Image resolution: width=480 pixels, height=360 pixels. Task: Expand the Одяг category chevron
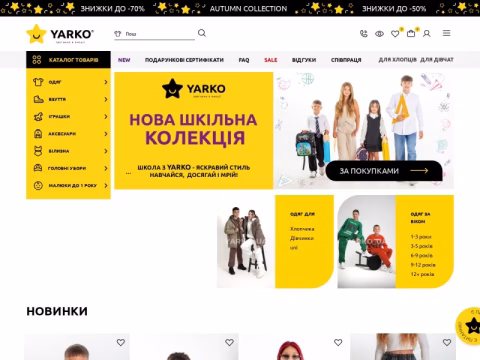point(106,82)
